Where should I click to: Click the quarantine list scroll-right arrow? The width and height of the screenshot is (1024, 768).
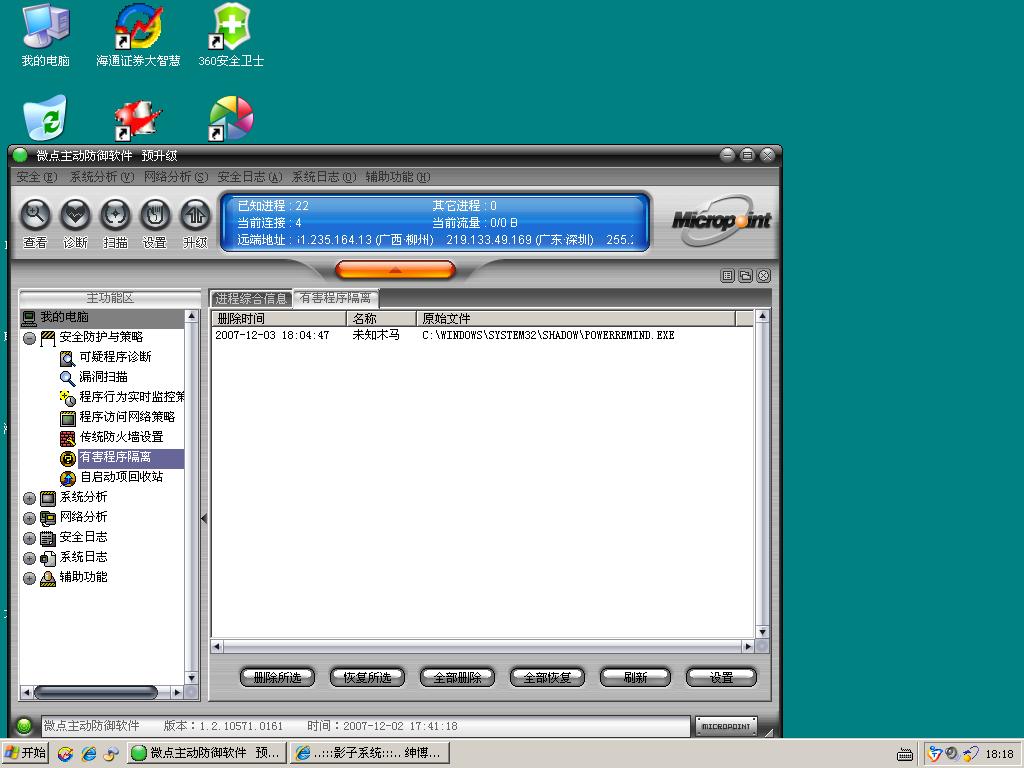coord(748,647)
